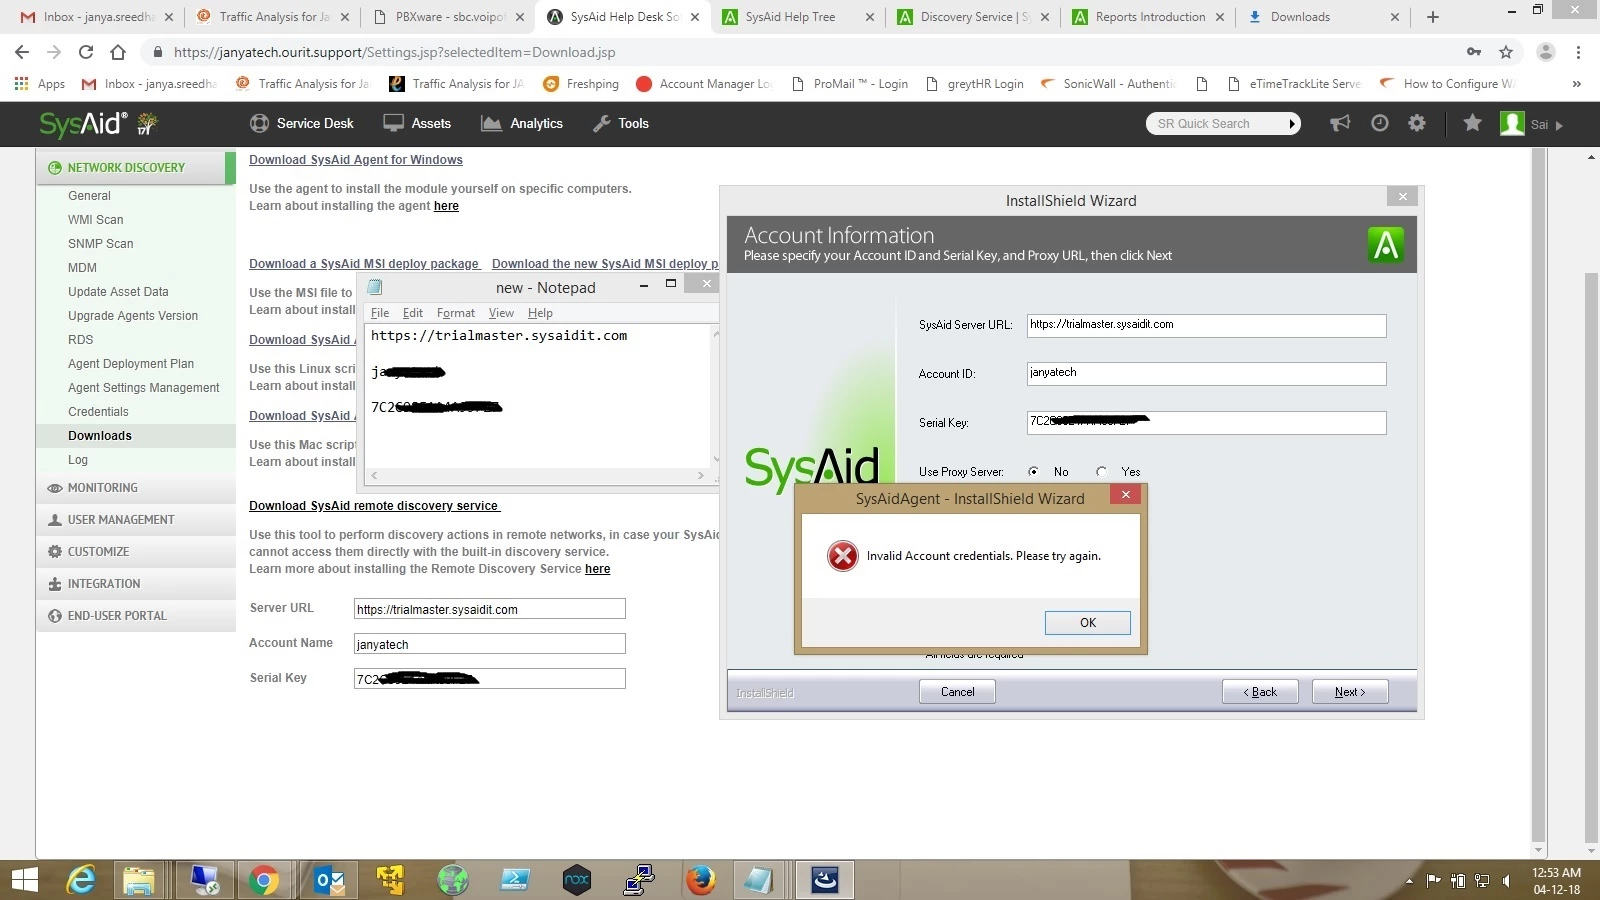The height and width of the screenshot is (900, 1600).
Task: Switch to the PBXware browser tab
Action: tap(448, 17)
